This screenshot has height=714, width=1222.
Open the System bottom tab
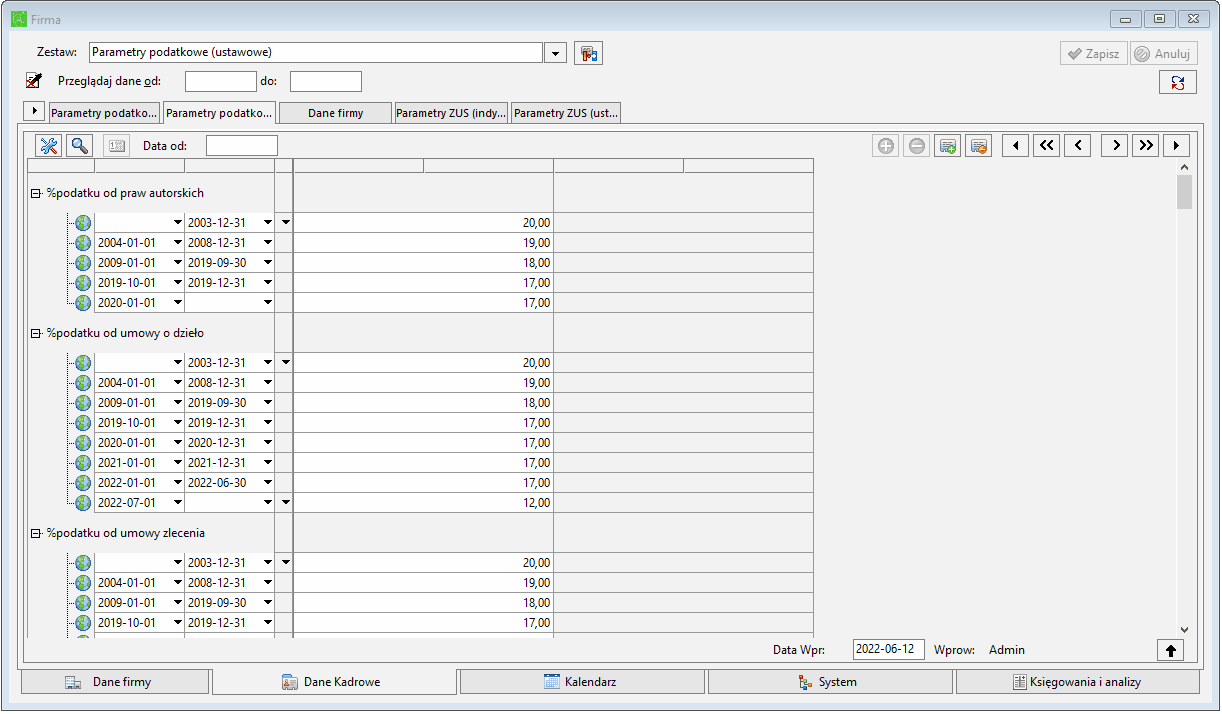pyautogui.click(x=830, y=682)
